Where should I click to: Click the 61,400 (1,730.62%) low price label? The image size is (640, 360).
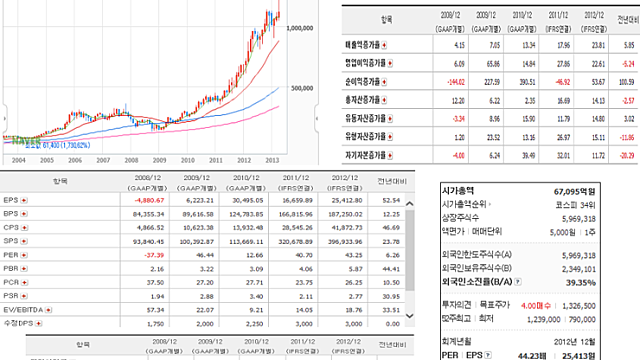[x=66, y=145]
